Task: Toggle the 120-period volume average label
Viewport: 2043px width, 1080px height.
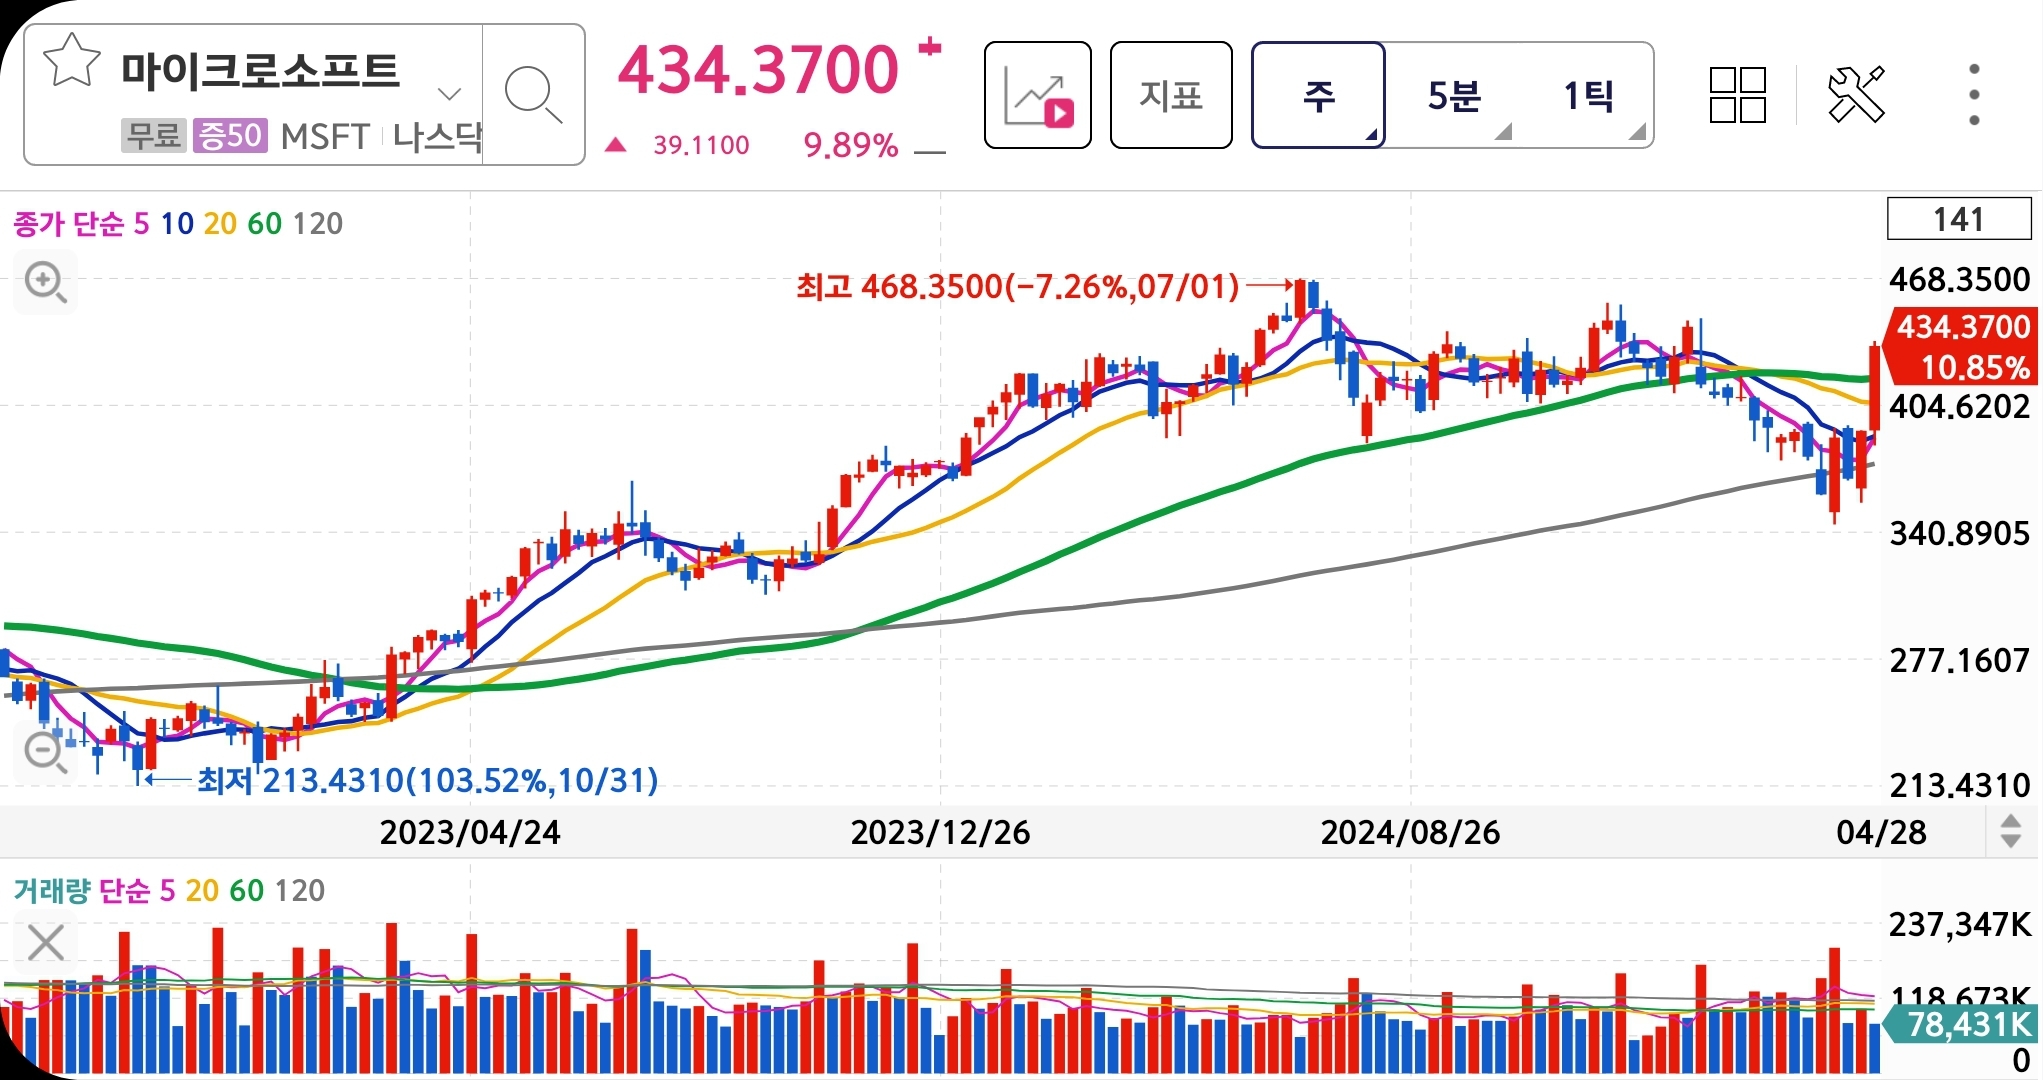Action: click(299, 890)
